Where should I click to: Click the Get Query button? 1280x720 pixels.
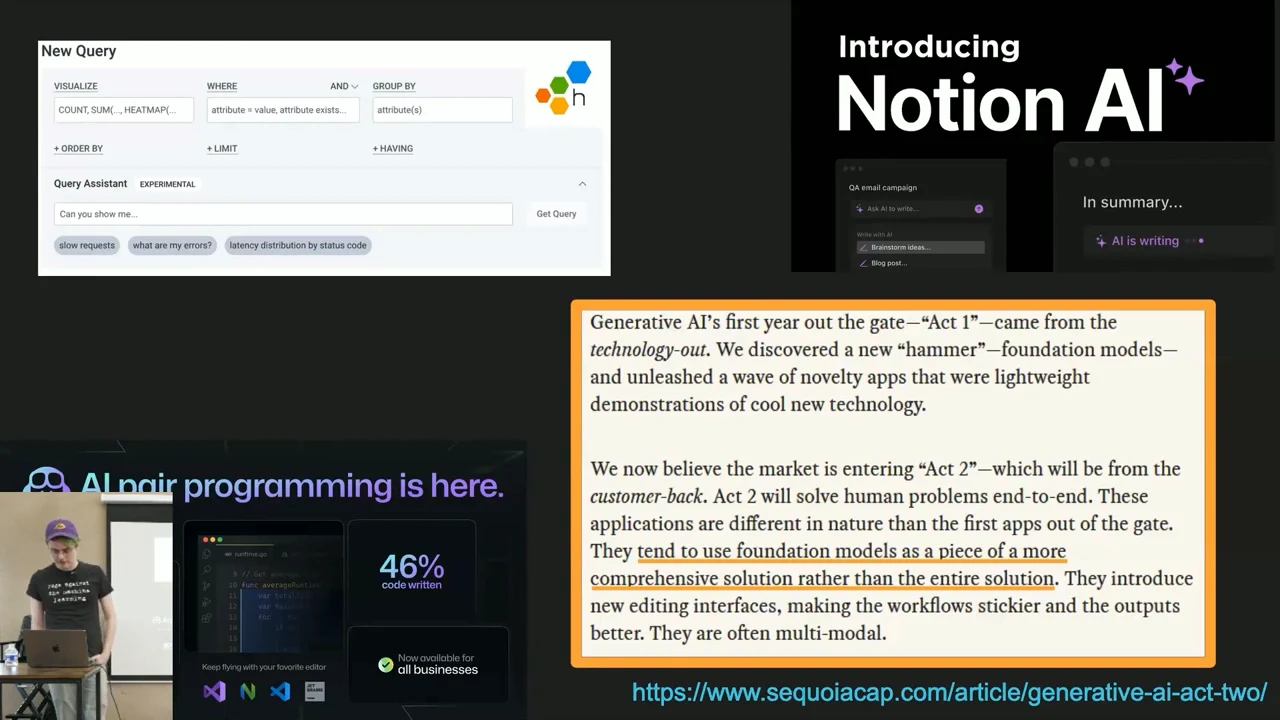tap(556, 214)
